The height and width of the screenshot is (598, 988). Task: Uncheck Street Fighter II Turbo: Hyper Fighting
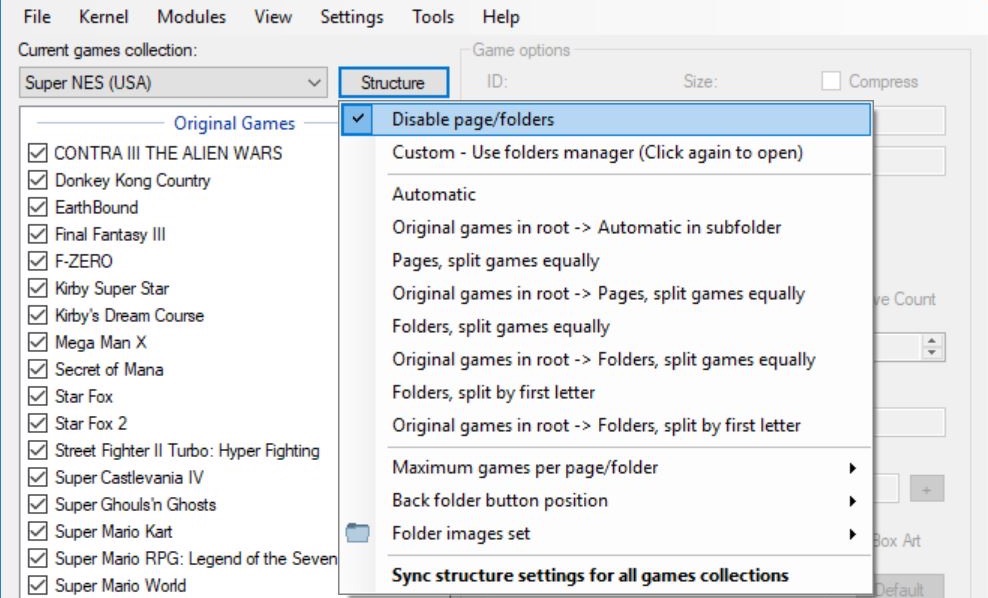(x=38, y=451)
